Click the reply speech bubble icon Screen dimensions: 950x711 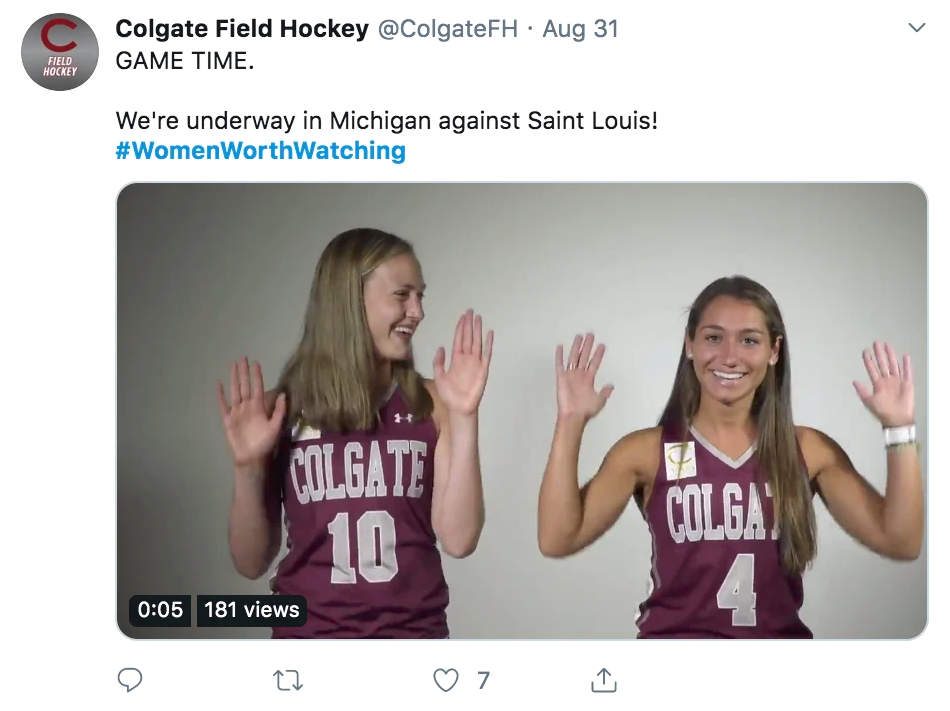point(130,681)
